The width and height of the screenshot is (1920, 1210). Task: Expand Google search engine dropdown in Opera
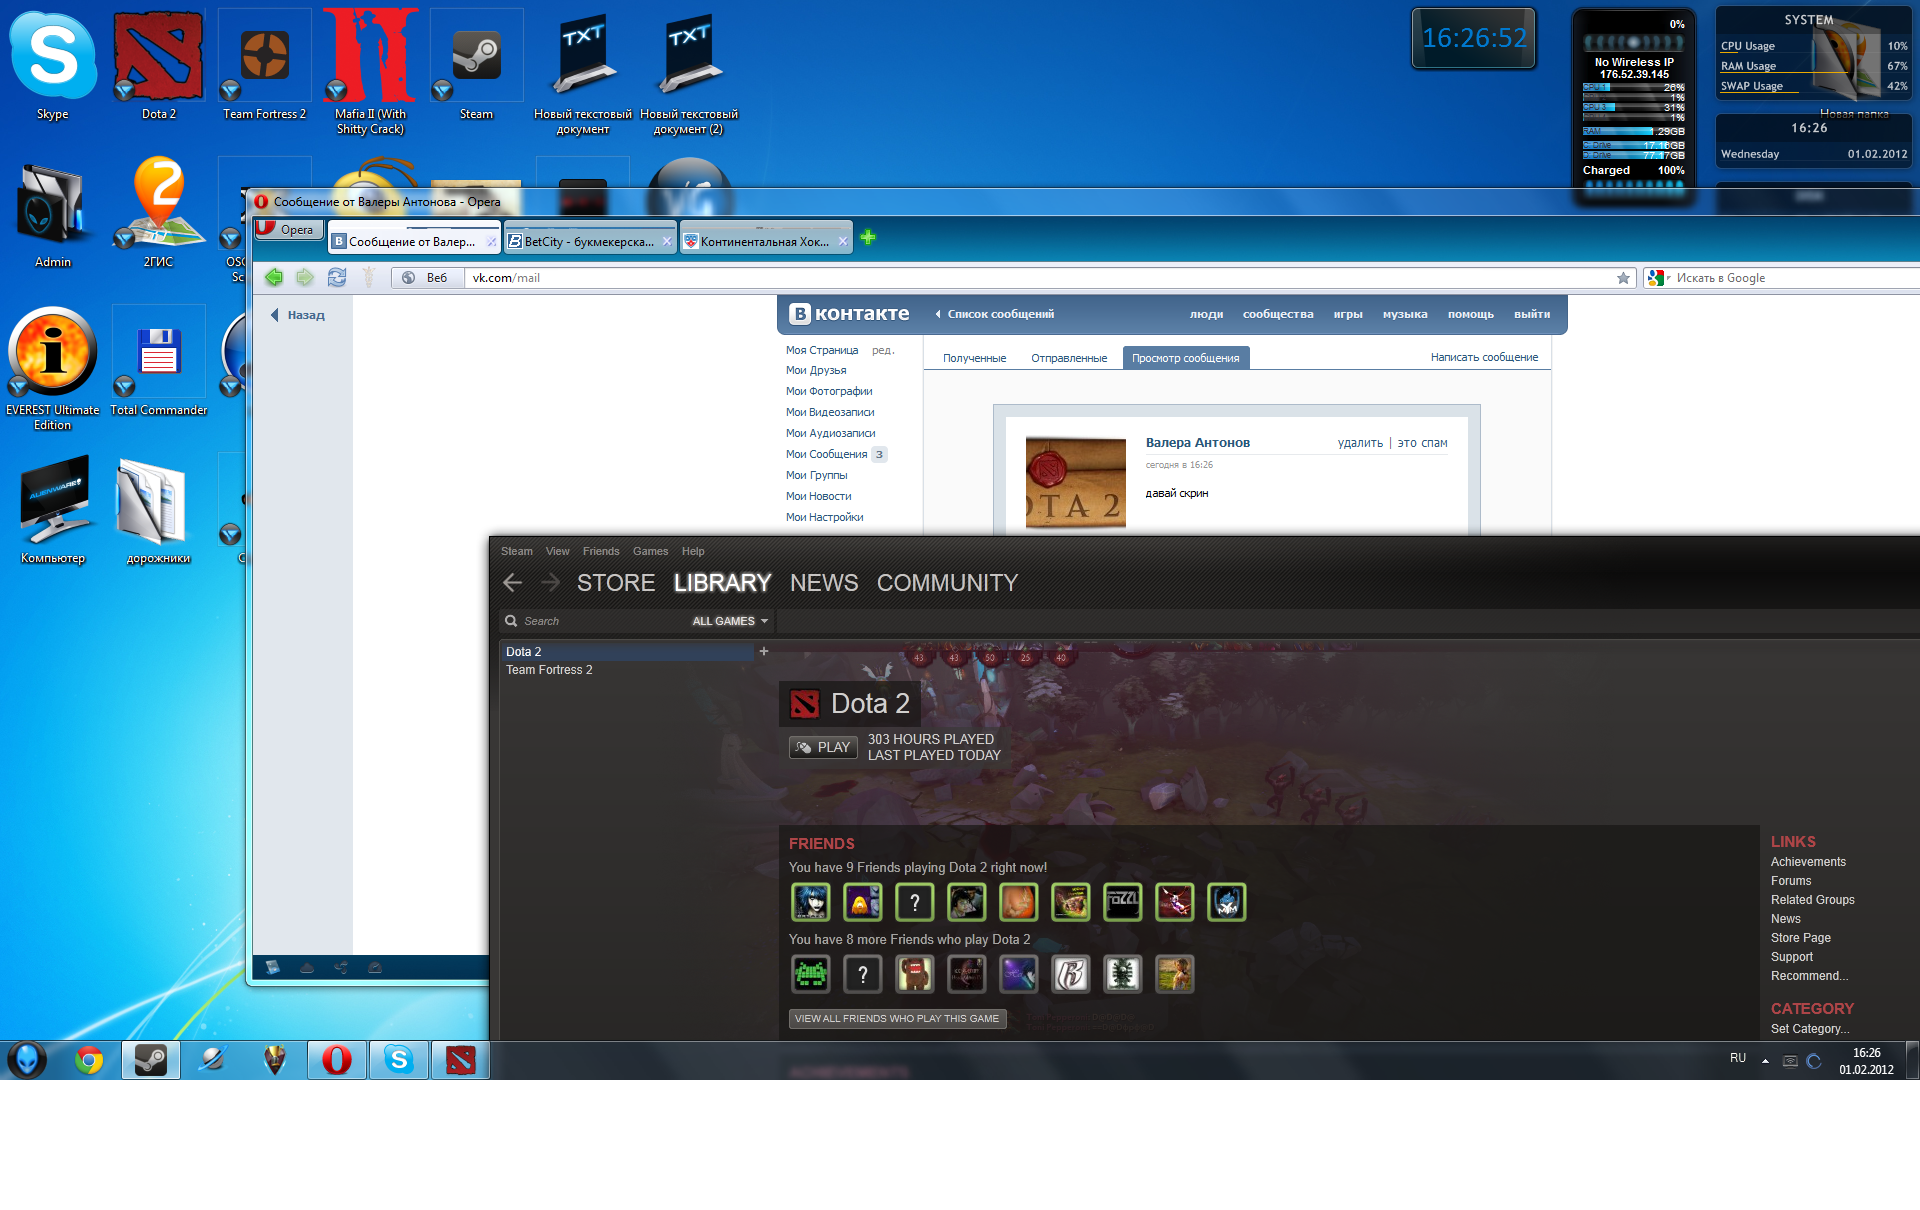point(1659,278)
